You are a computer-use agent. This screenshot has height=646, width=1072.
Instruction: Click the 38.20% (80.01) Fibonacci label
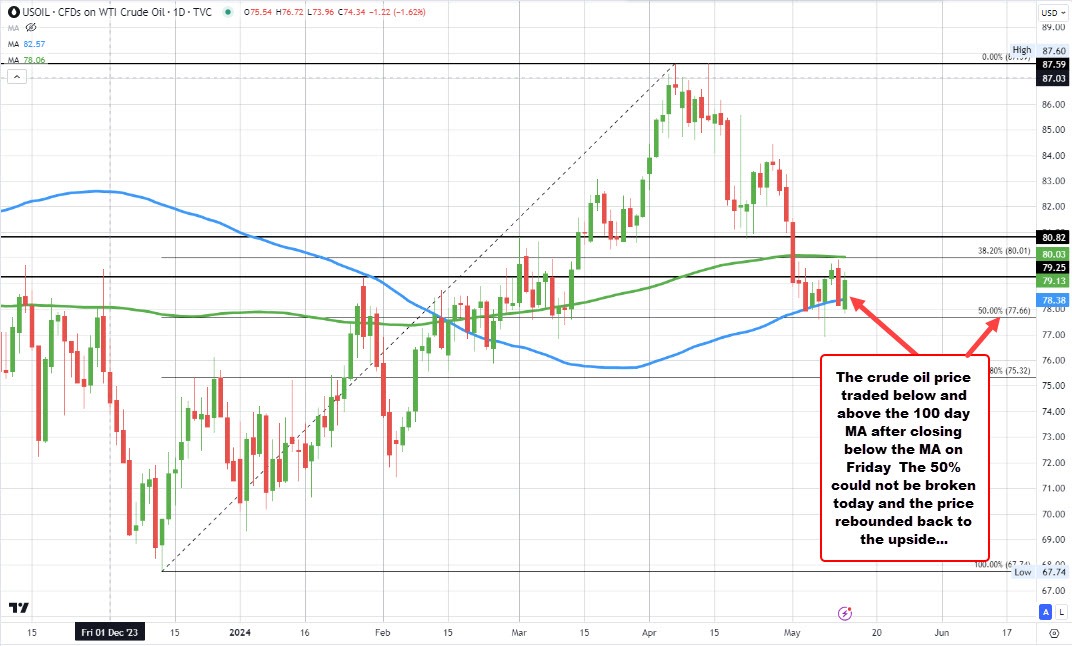[1004, 251]
